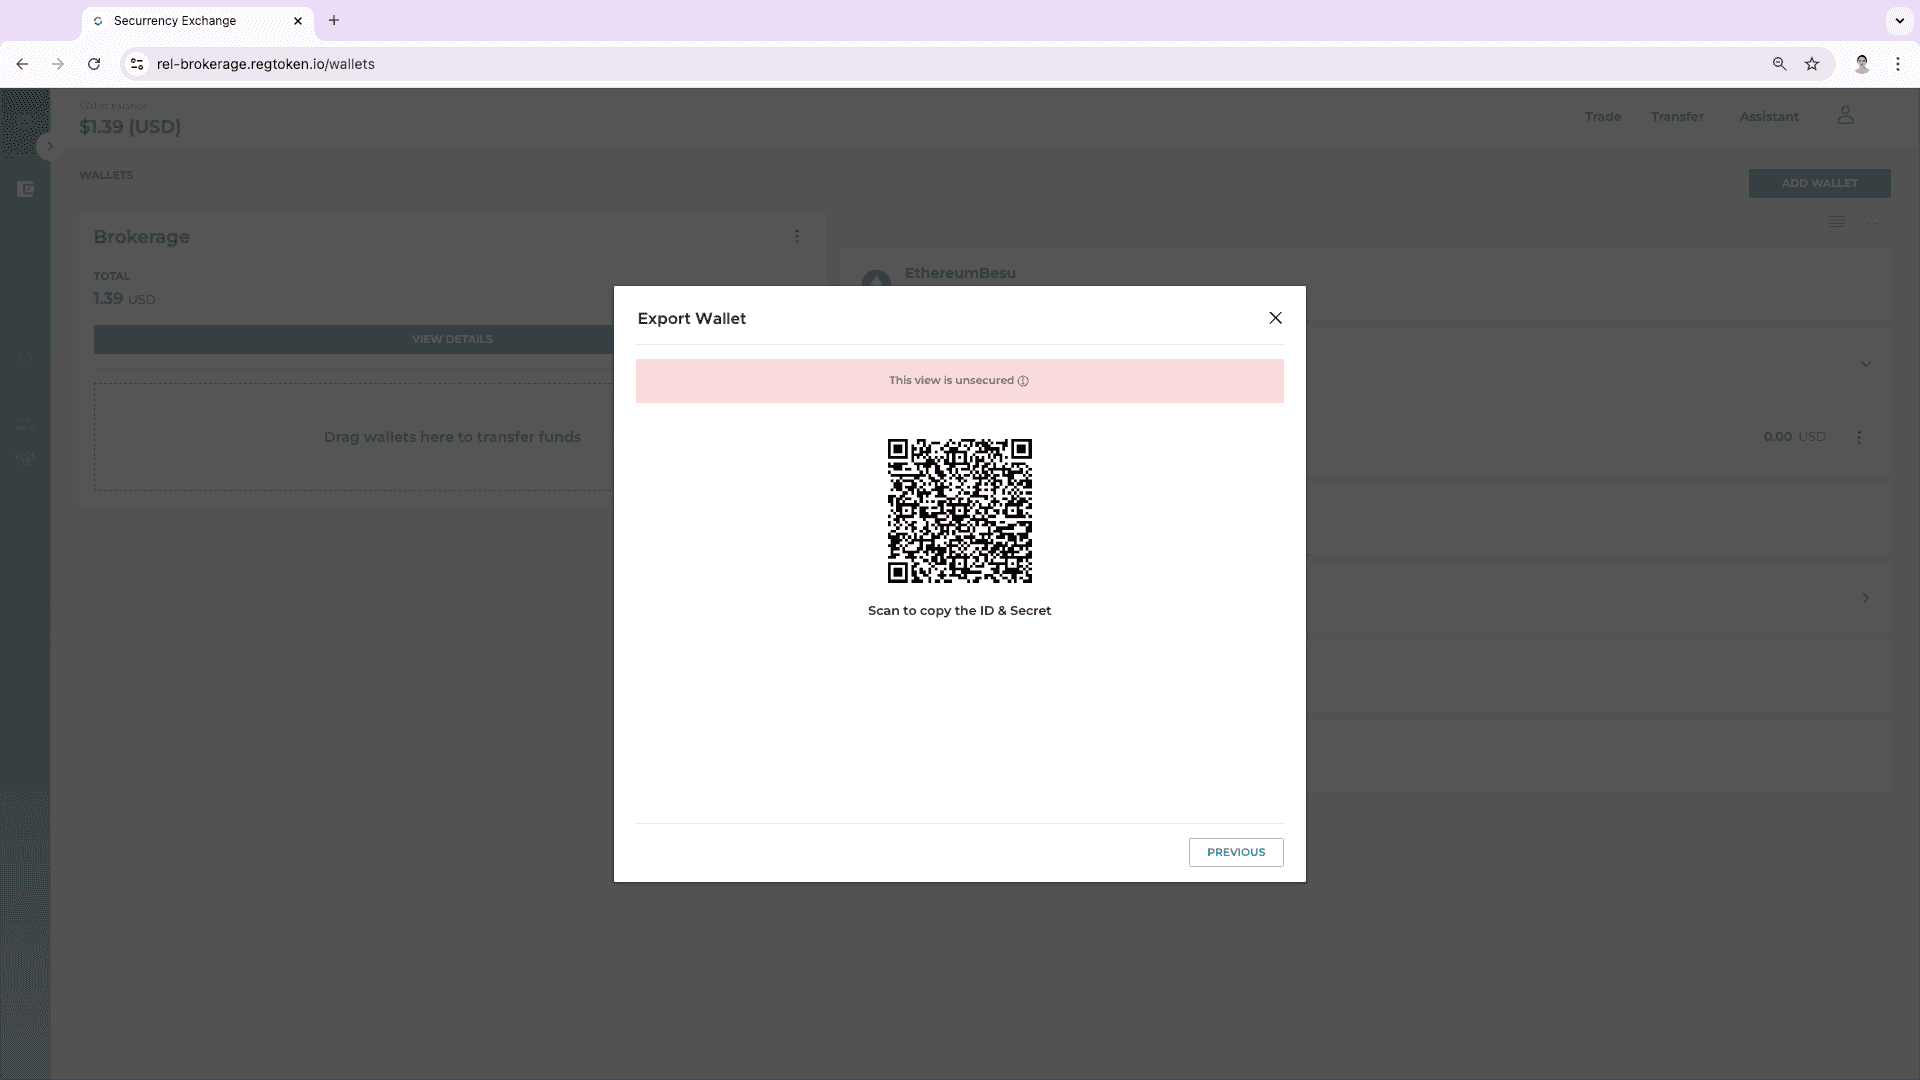
Task: Open the 0.00 USD row options menu
Action: coord(1859,437)
